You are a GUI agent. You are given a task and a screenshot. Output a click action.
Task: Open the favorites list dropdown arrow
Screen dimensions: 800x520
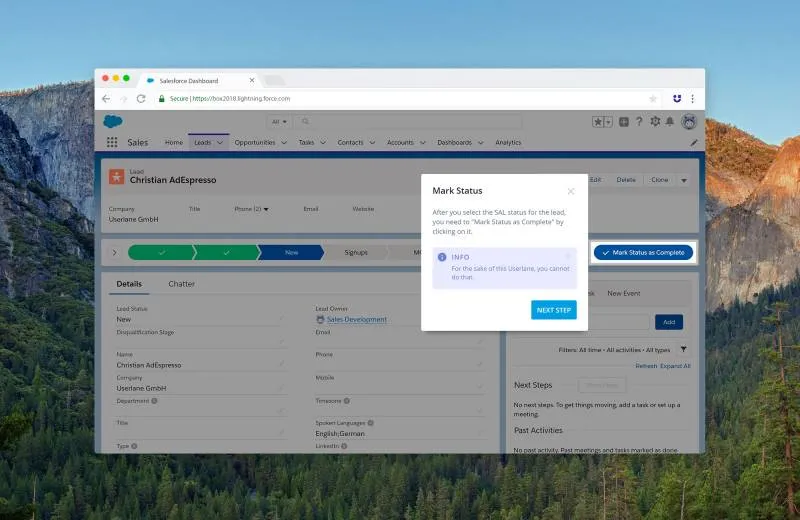608,121
